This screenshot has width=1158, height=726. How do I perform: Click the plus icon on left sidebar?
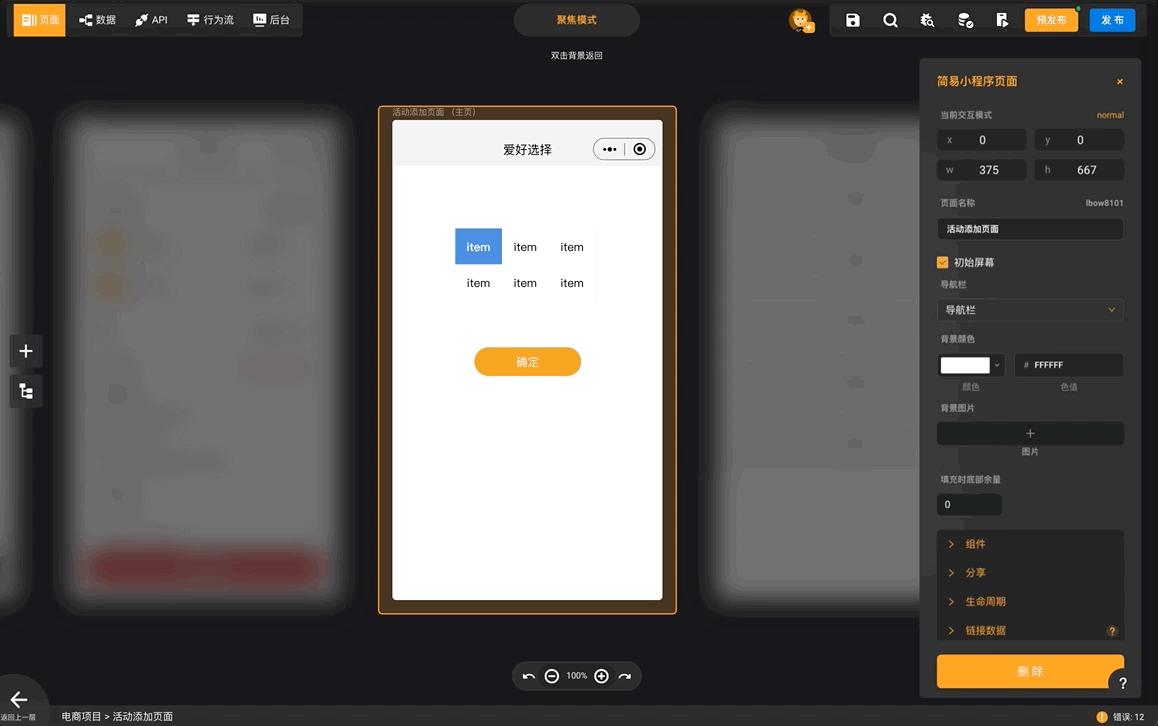(26, 351)
